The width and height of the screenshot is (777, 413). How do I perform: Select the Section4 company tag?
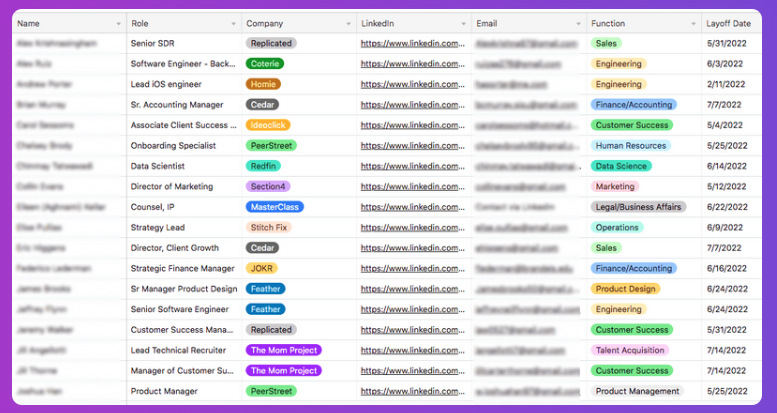click(x=268, y=186)
